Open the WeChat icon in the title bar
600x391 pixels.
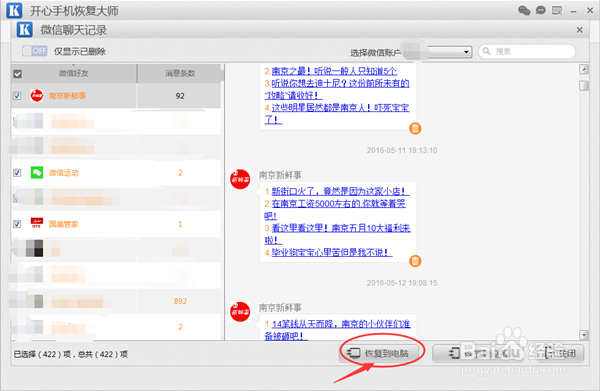pos(524,10)
